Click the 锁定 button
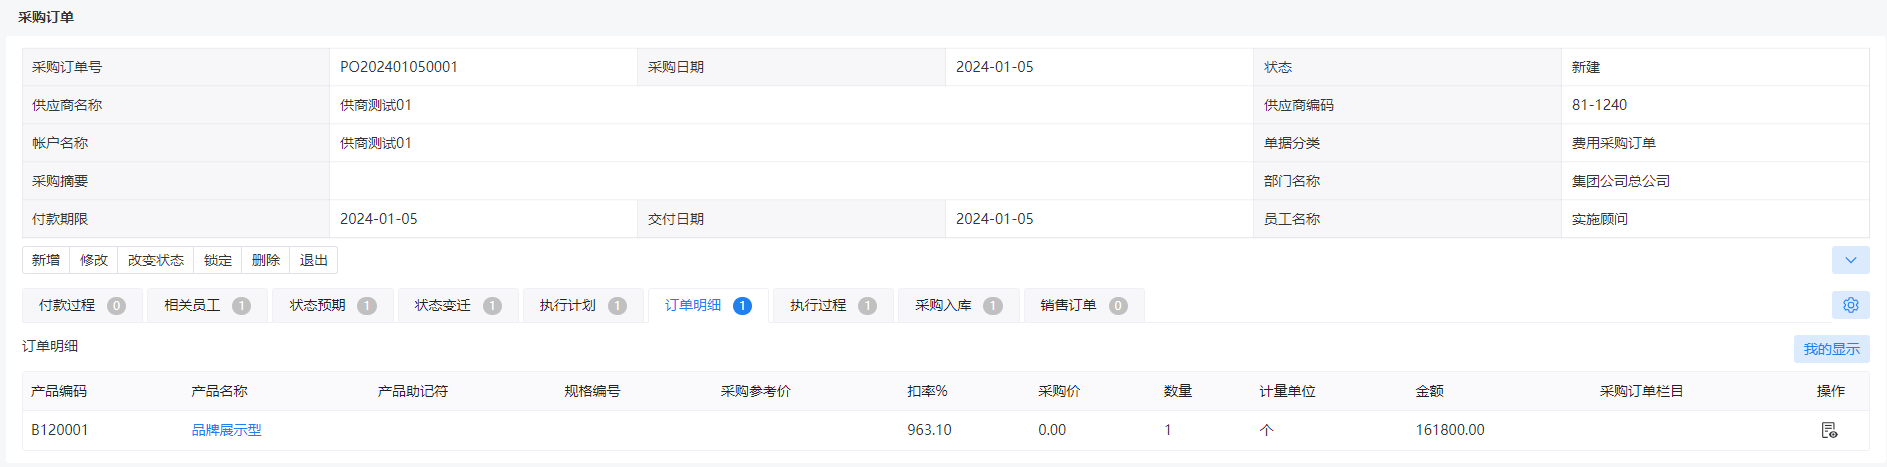 218,260
